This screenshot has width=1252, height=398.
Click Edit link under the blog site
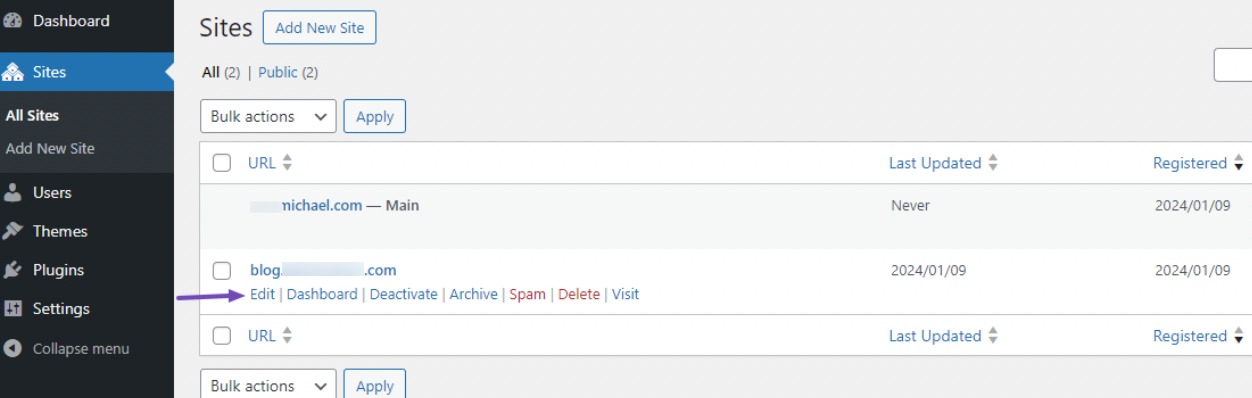click(262, 294)
